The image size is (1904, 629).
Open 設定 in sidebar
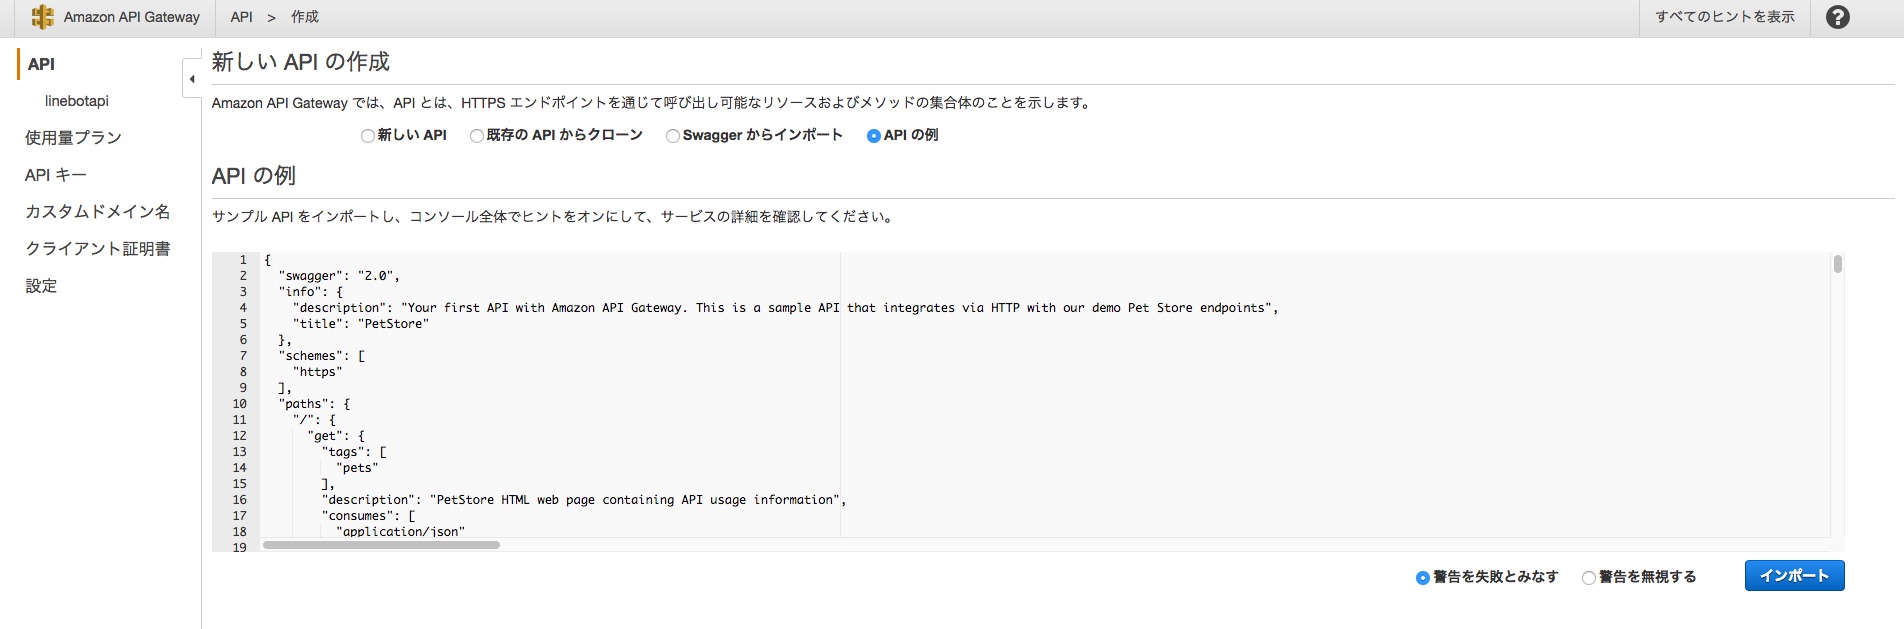pyautogui.click(x=41, y=286)
